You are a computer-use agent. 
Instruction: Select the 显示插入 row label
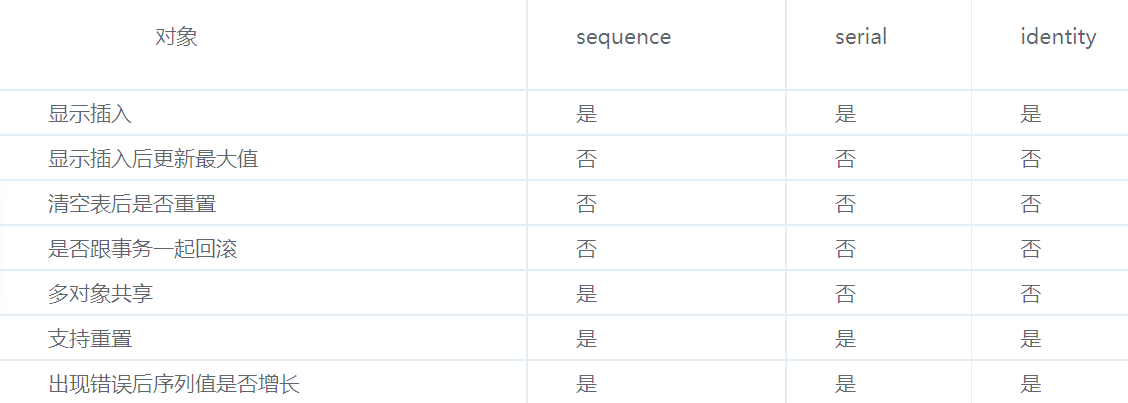coord(90,114)
